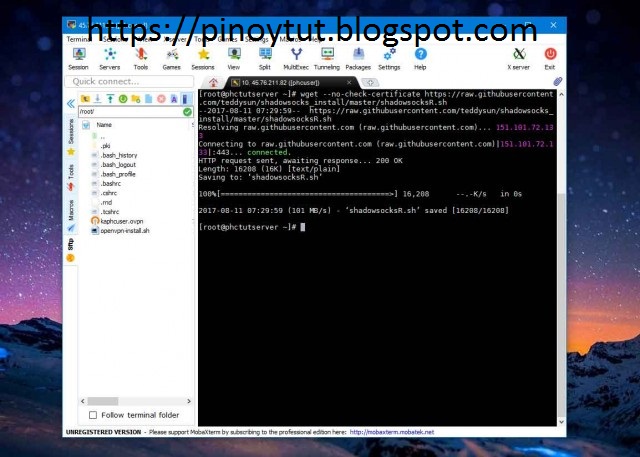Image resolution: width=640 pixels, height=457 pixels.
Task: Select the .tcshrc file
Action: (110, 212)
